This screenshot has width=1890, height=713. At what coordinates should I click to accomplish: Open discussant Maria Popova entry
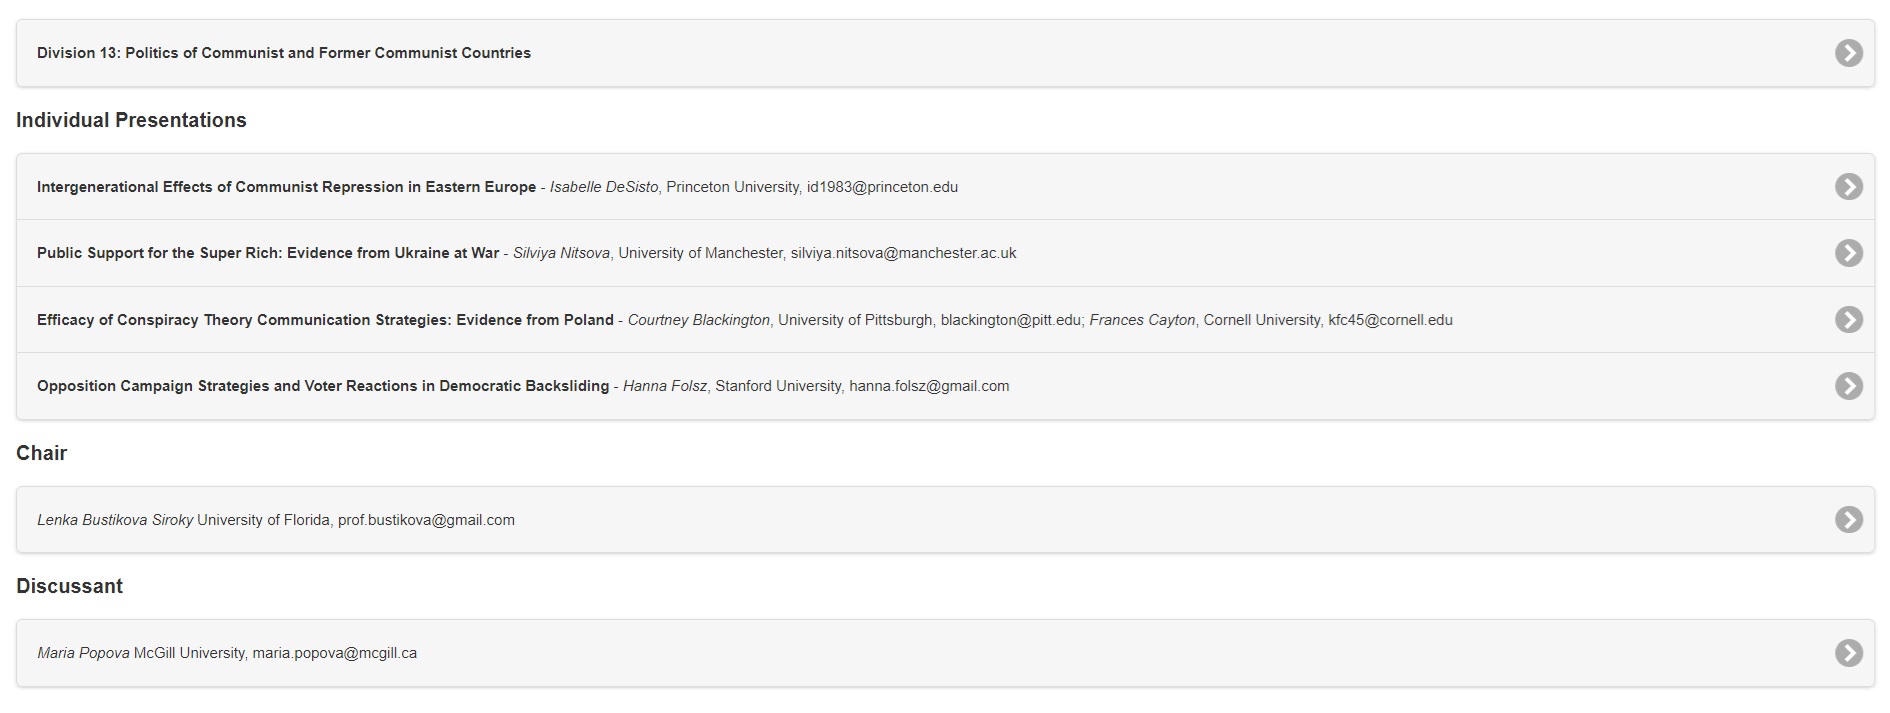tap(84, 653)
